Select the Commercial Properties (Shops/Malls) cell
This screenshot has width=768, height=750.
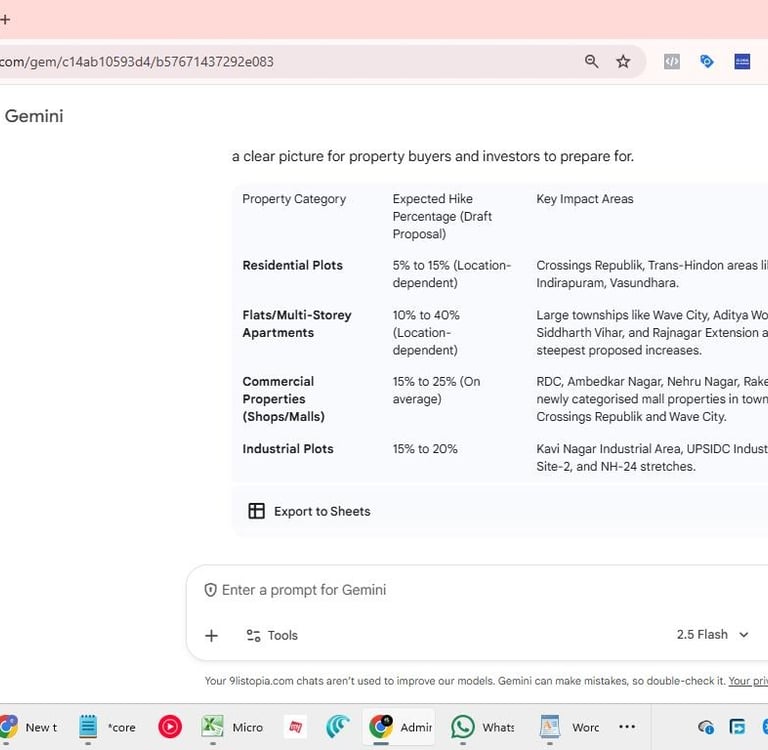[284, 399]
